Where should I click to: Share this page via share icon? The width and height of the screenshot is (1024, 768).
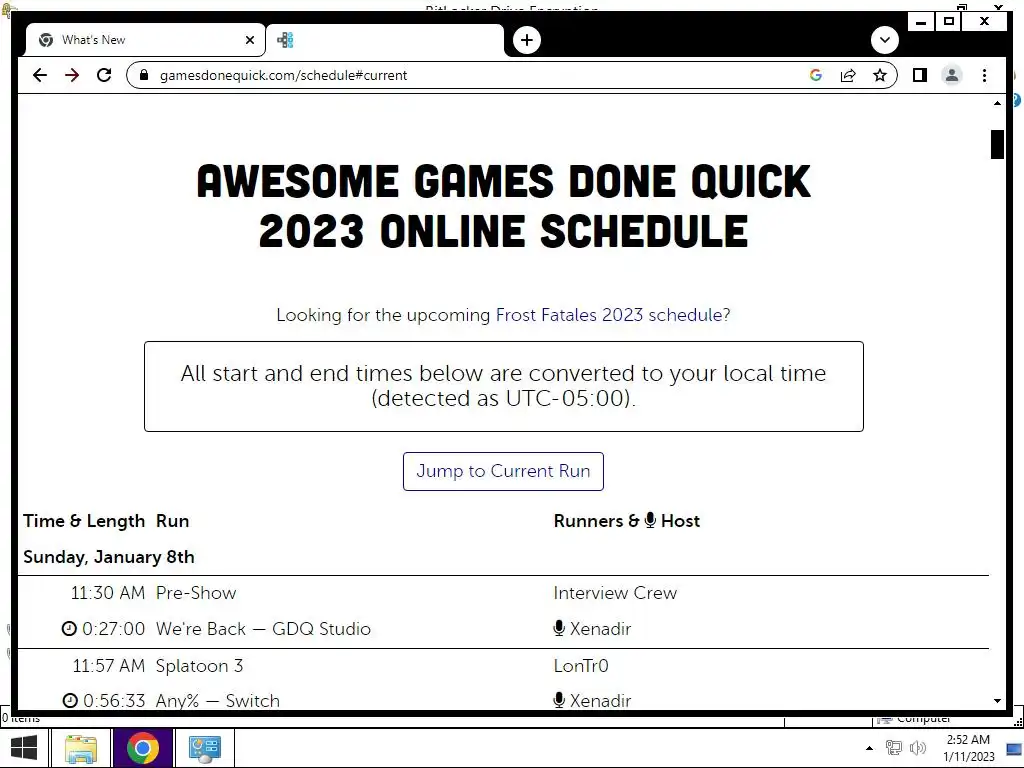click(x=848, y=75)
